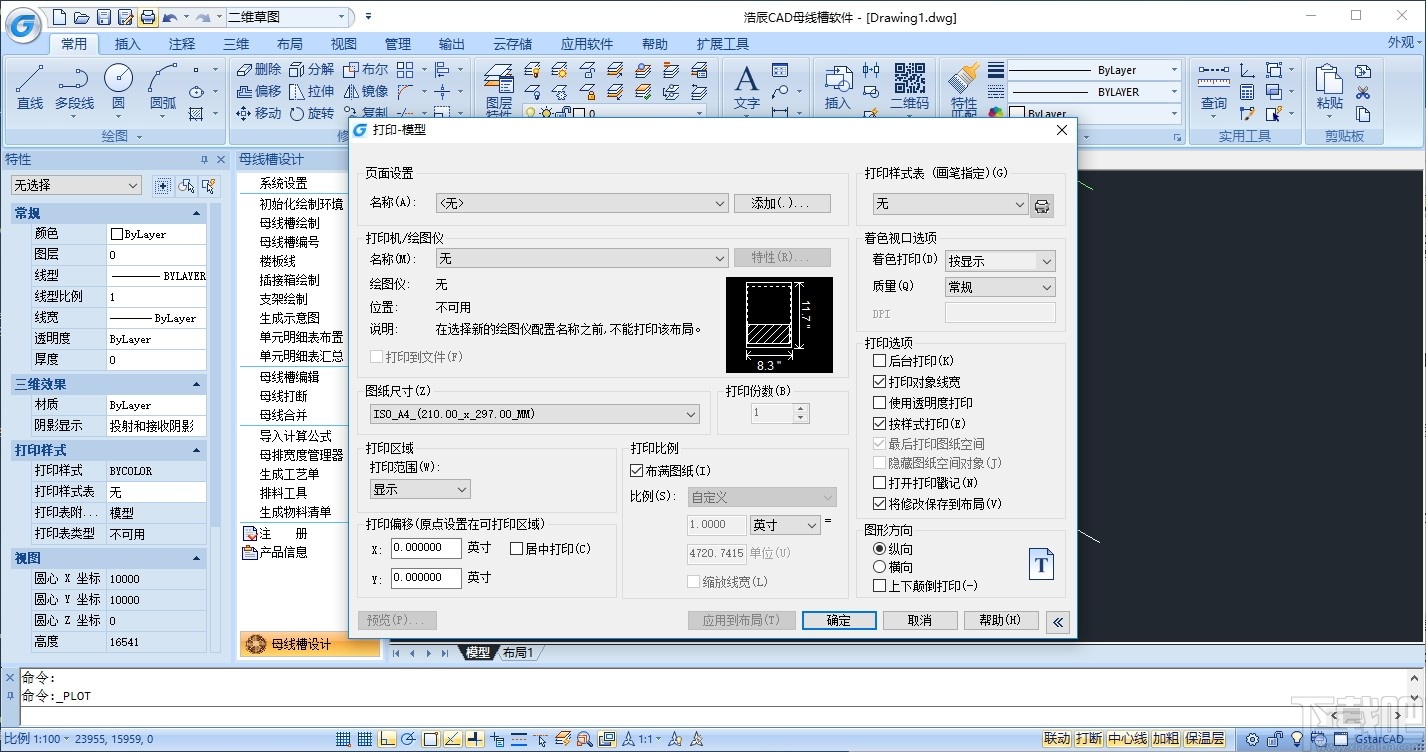
Task: Click the Add (添加) page setup button
Action: coord(783,203)
